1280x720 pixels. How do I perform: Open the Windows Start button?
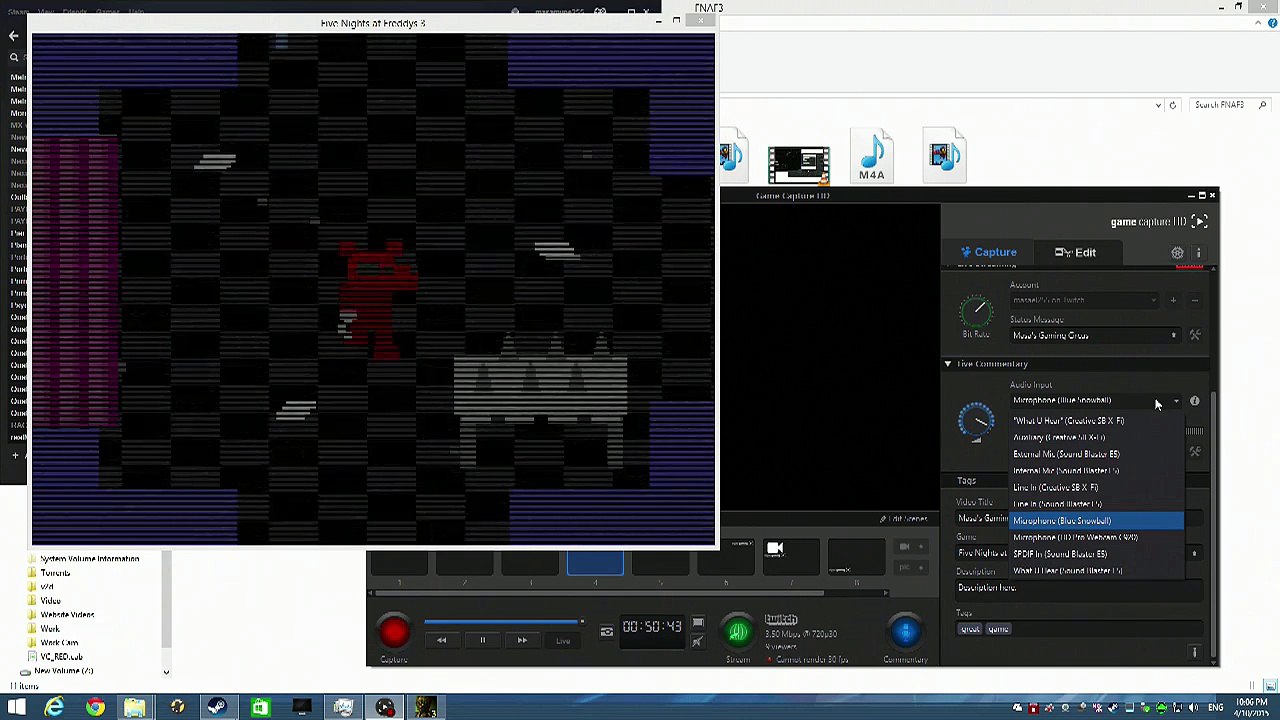pos(17,708)
